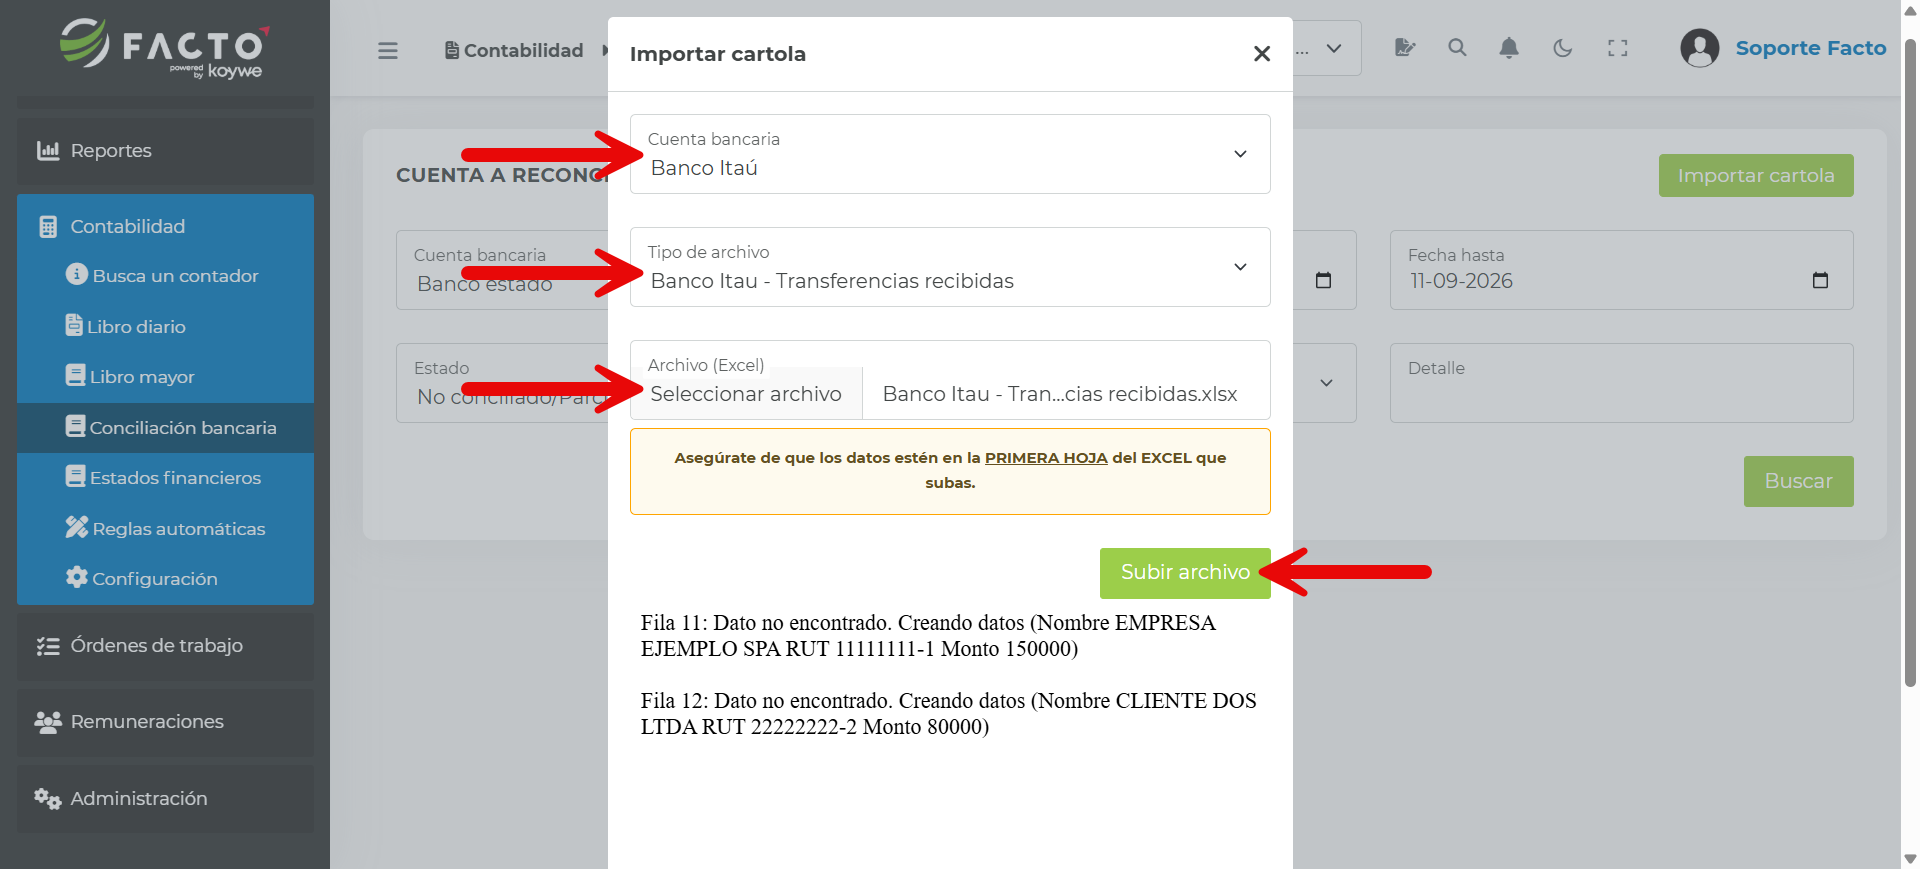Click the Contabilidad breadcrumb document icon

point(452,50)
